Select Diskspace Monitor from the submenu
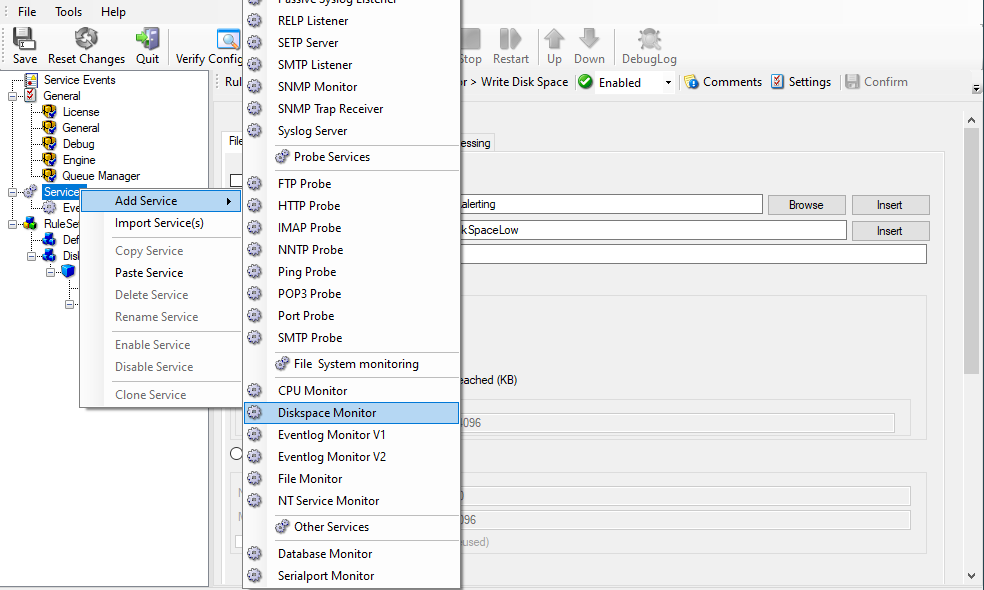 click(x=327, y=413)
